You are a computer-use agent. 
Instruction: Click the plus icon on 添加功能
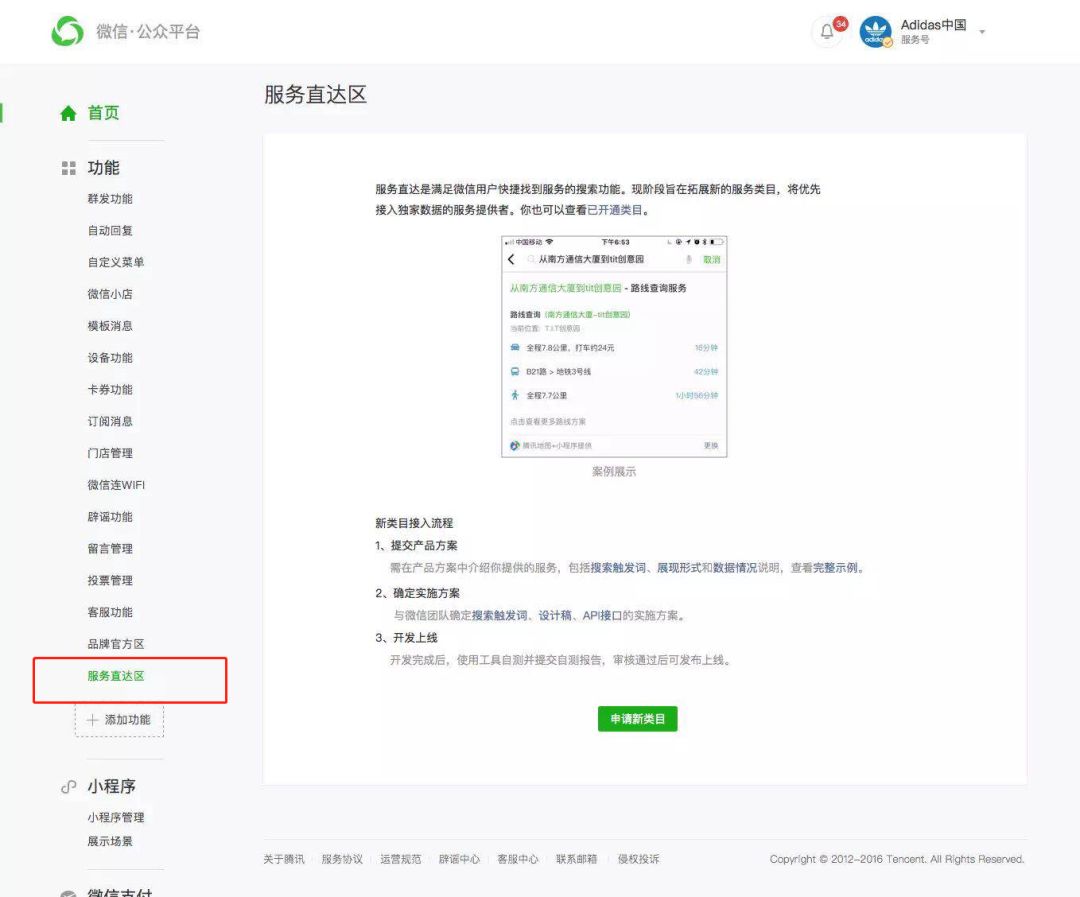point(93,719)
